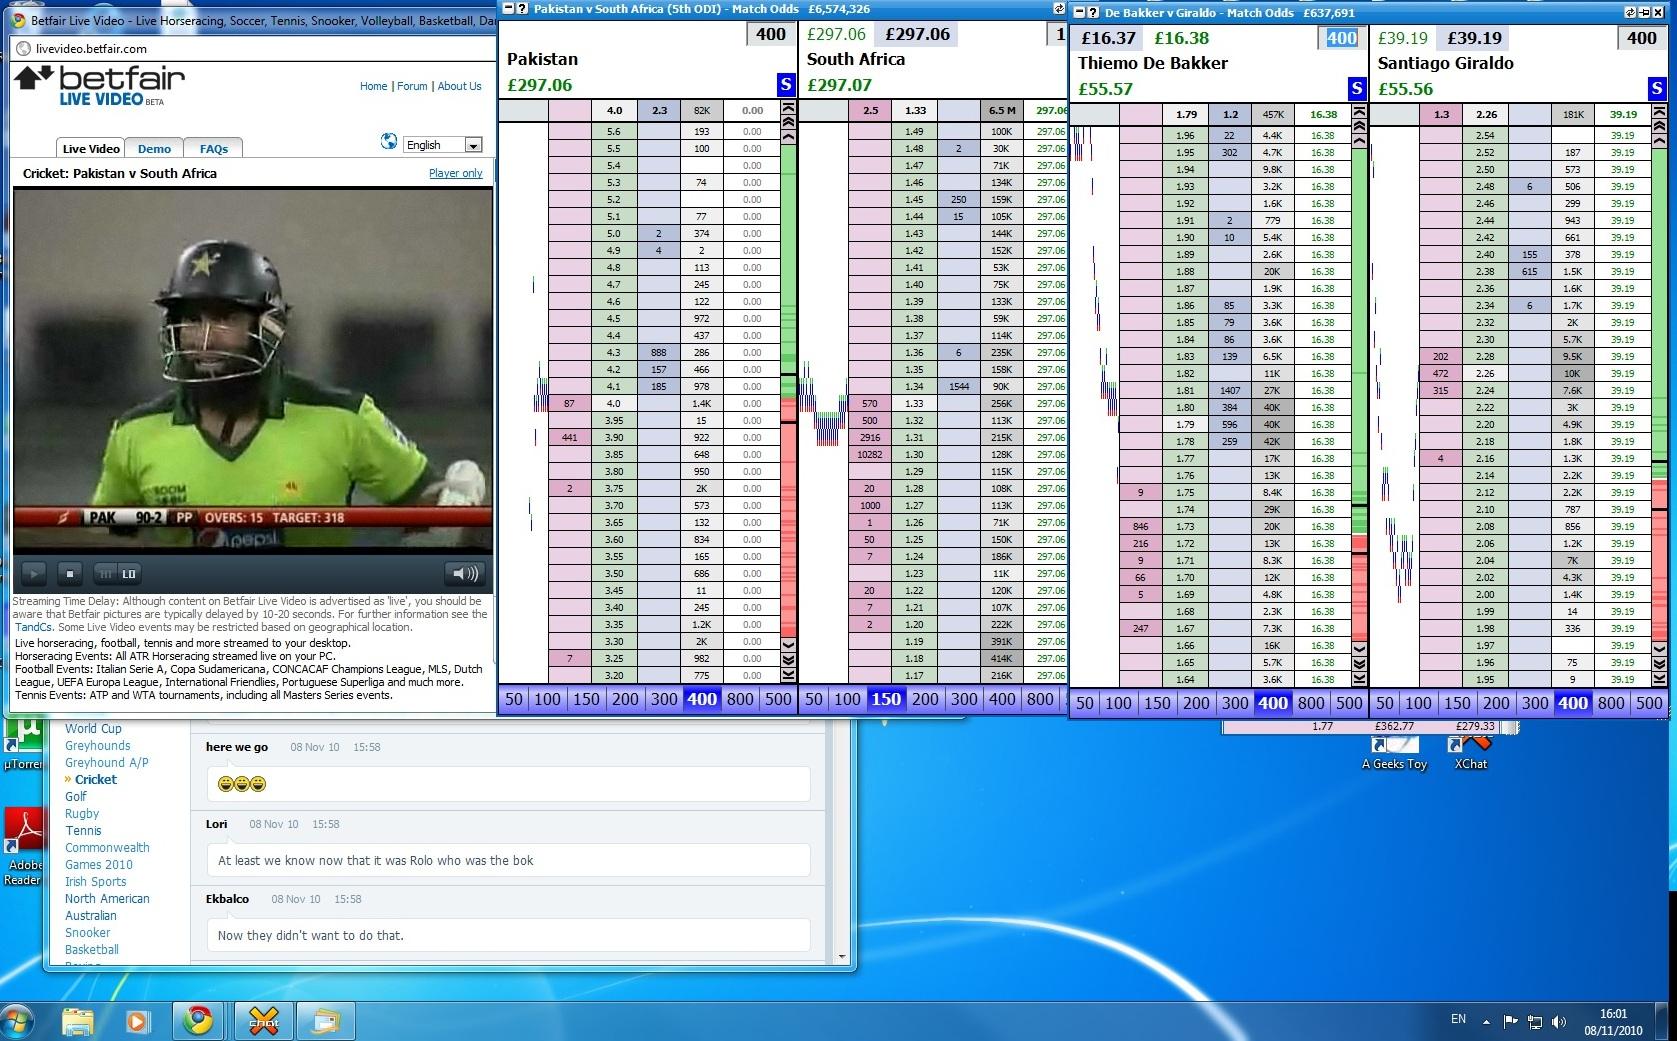Select the 50 stake on the Pakistan ladder
1677x1041 pixels.
pyautogui.click(x=514, y=699)
